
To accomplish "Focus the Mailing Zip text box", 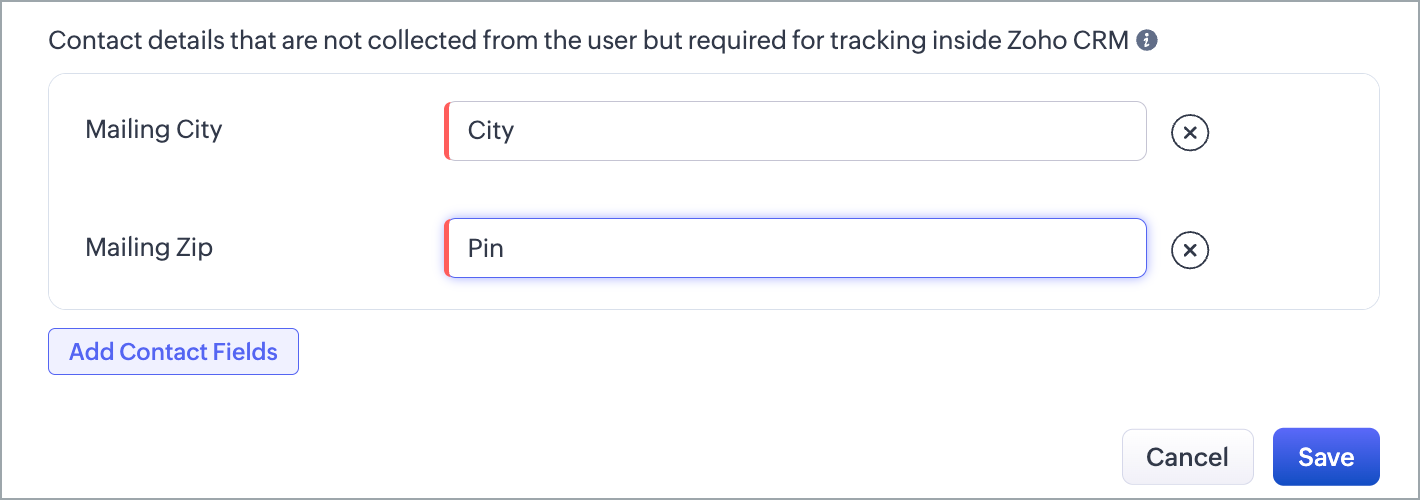I will (x=795, y=248).
